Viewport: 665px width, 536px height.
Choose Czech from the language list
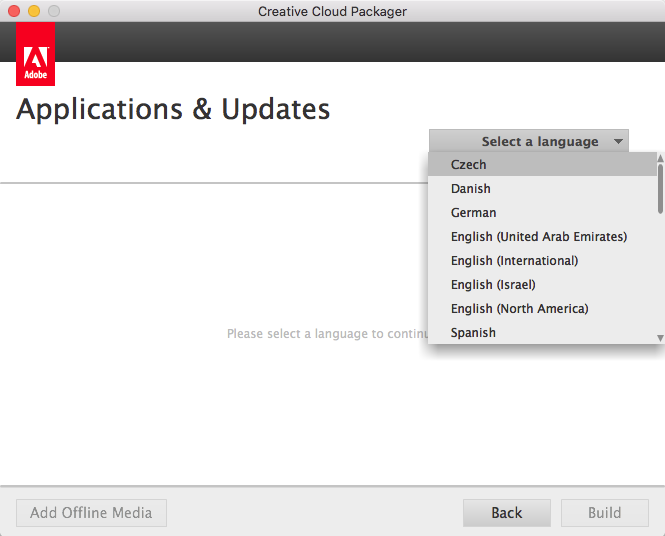click(x=542, y=165)
